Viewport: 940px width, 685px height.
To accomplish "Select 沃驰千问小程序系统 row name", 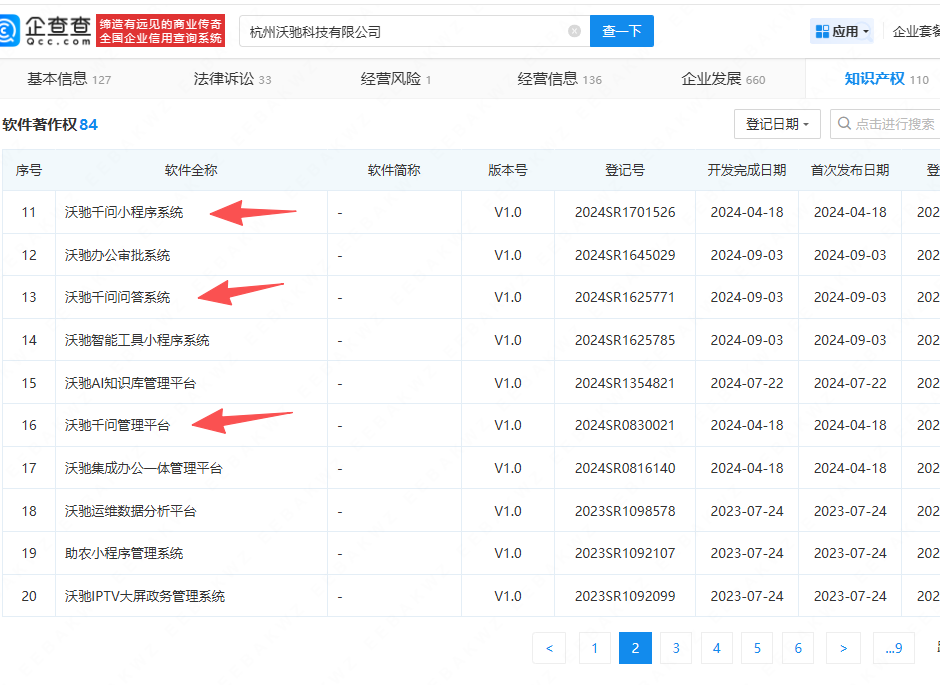I will [124, 212].
